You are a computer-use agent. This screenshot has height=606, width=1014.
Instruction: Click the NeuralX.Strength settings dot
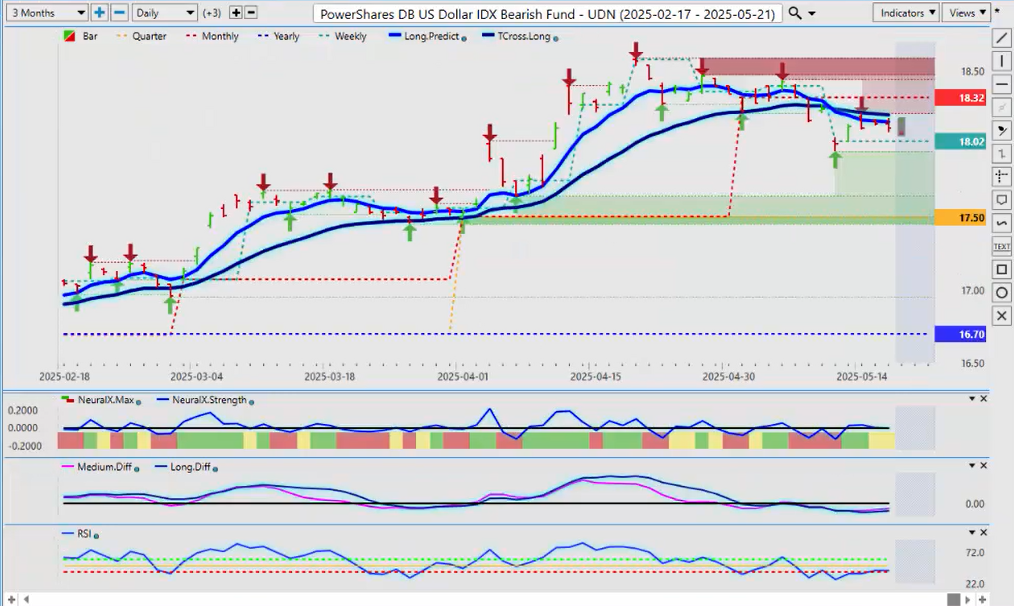point(251,402)
